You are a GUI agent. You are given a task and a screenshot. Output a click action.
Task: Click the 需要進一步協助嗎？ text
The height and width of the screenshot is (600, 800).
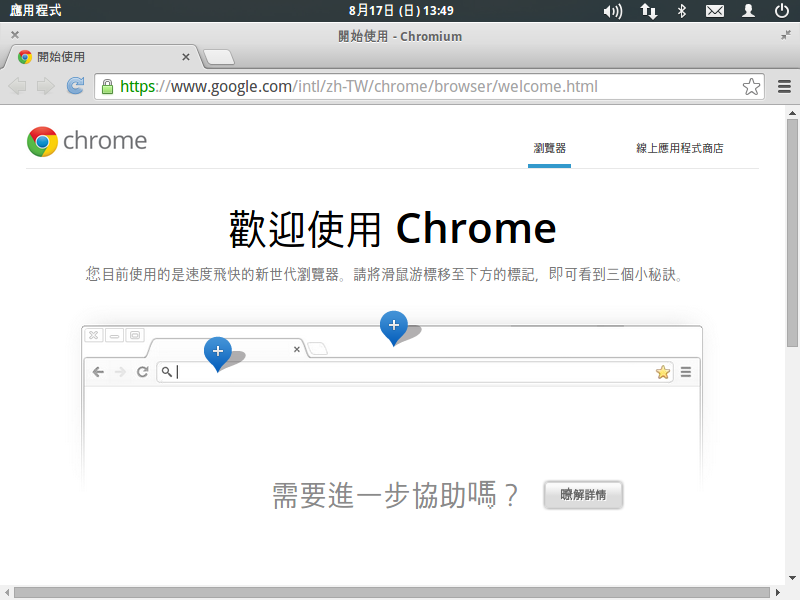pyautogui.click(x=395, y=495)
